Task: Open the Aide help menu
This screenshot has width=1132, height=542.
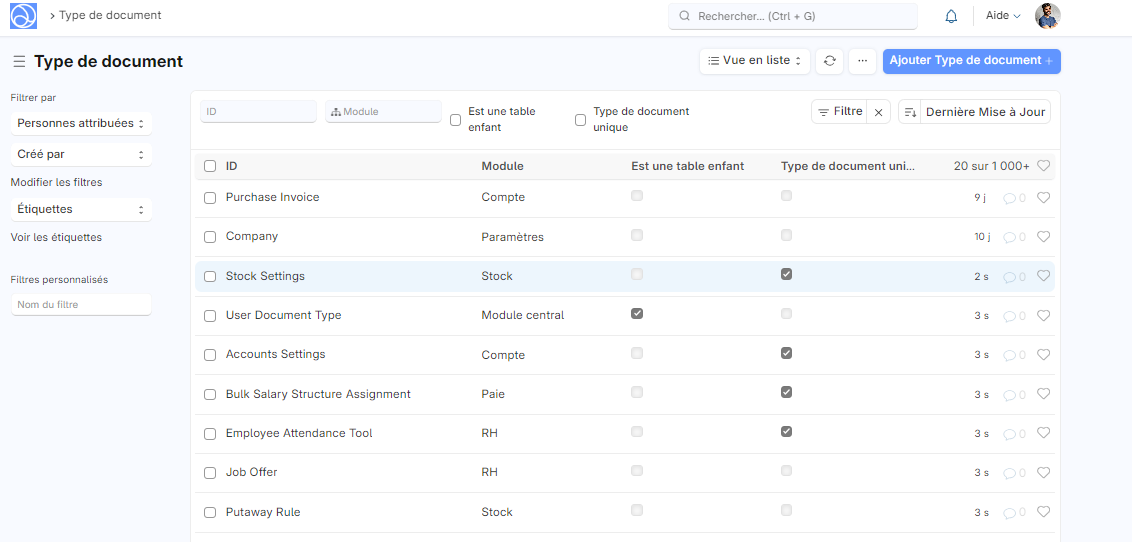Action: 1003,16
